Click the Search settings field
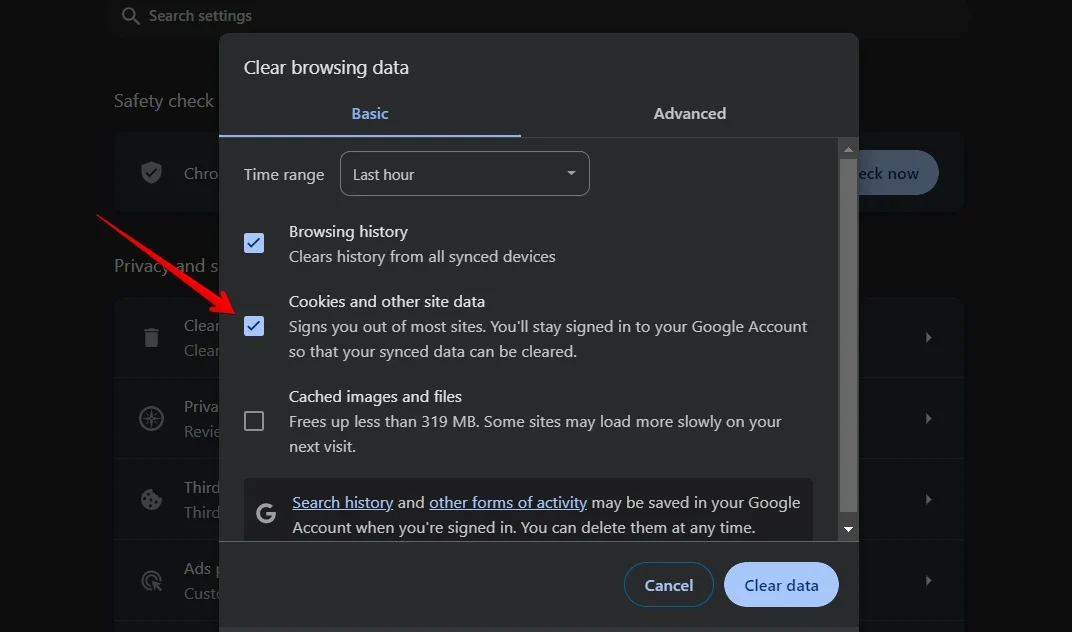 [x=540, y=16]
